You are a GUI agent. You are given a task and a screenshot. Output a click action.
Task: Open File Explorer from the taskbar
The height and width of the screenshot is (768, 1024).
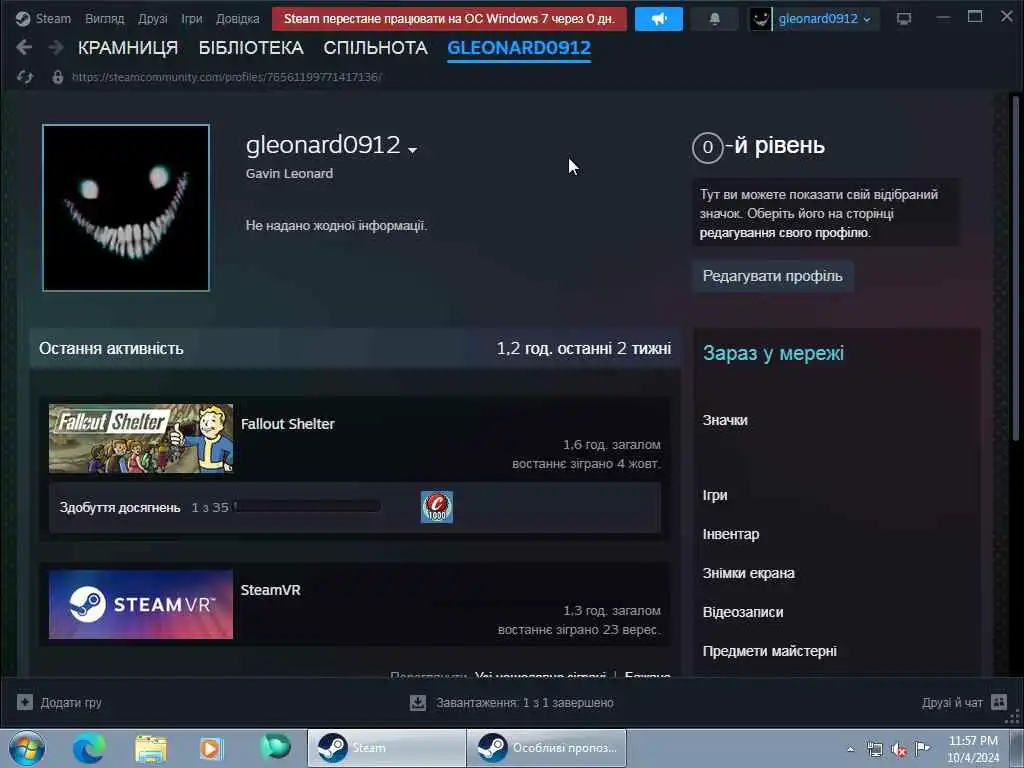(151, 748)
